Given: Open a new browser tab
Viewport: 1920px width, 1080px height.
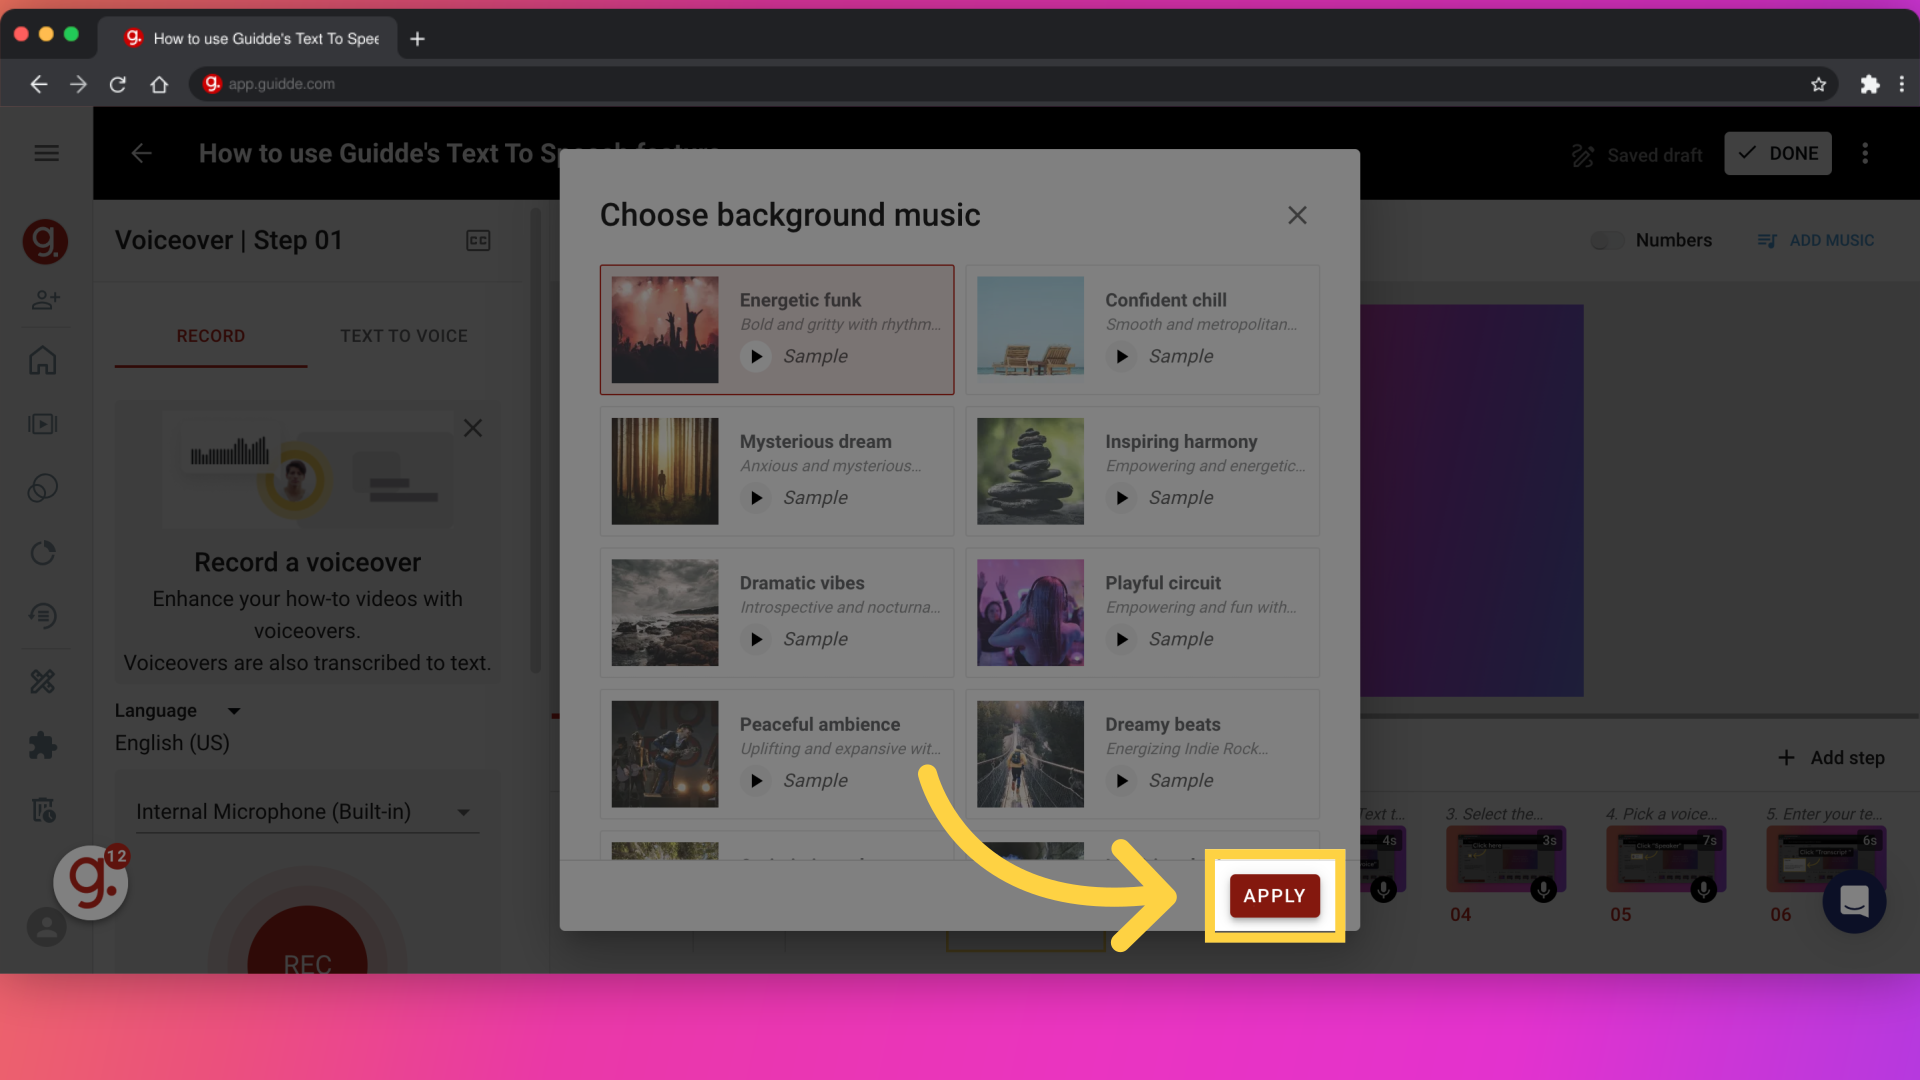Looking at the screenshot, I should pyautogui.click(x=418, y=39).
